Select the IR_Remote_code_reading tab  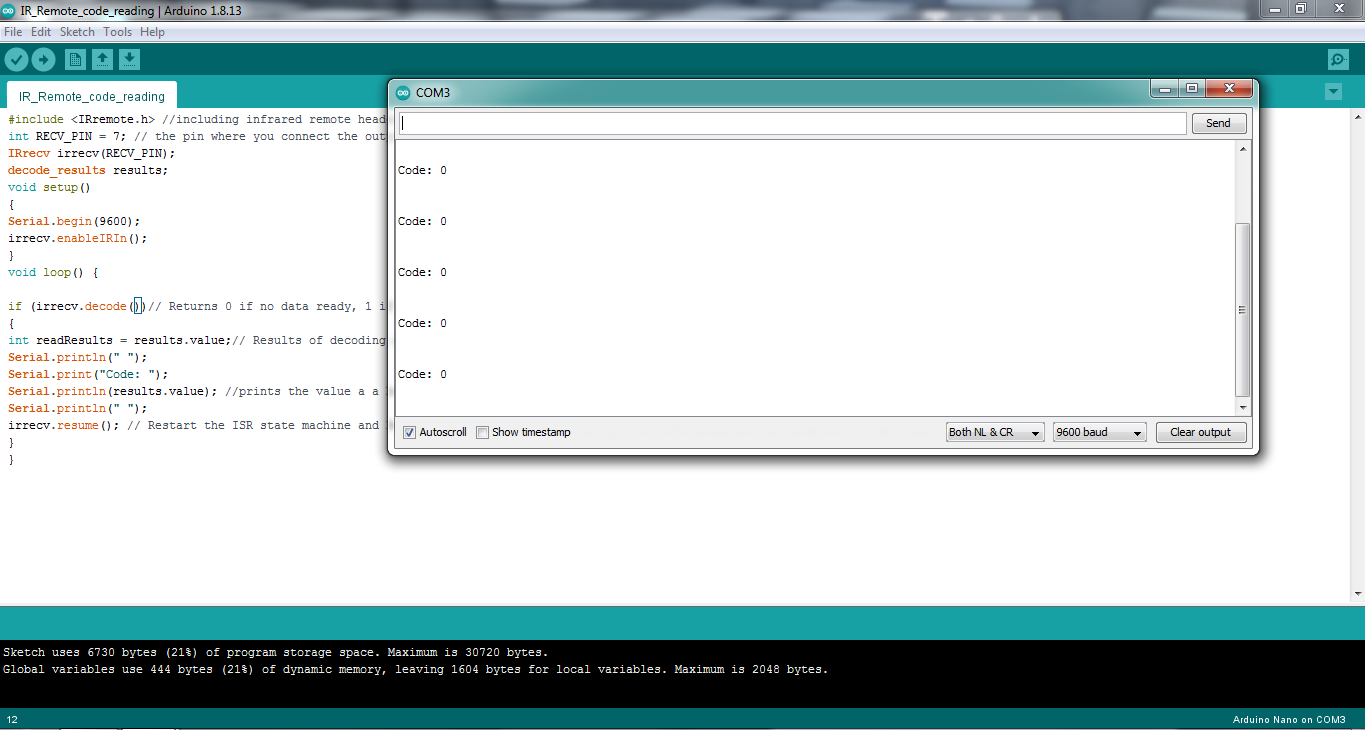92,96
